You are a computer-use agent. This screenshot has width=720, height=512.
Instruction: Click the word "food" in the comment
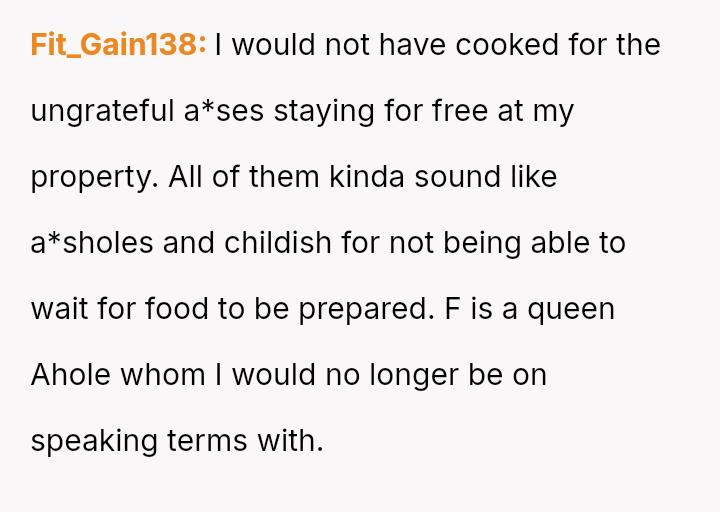[x=178, y=309]
